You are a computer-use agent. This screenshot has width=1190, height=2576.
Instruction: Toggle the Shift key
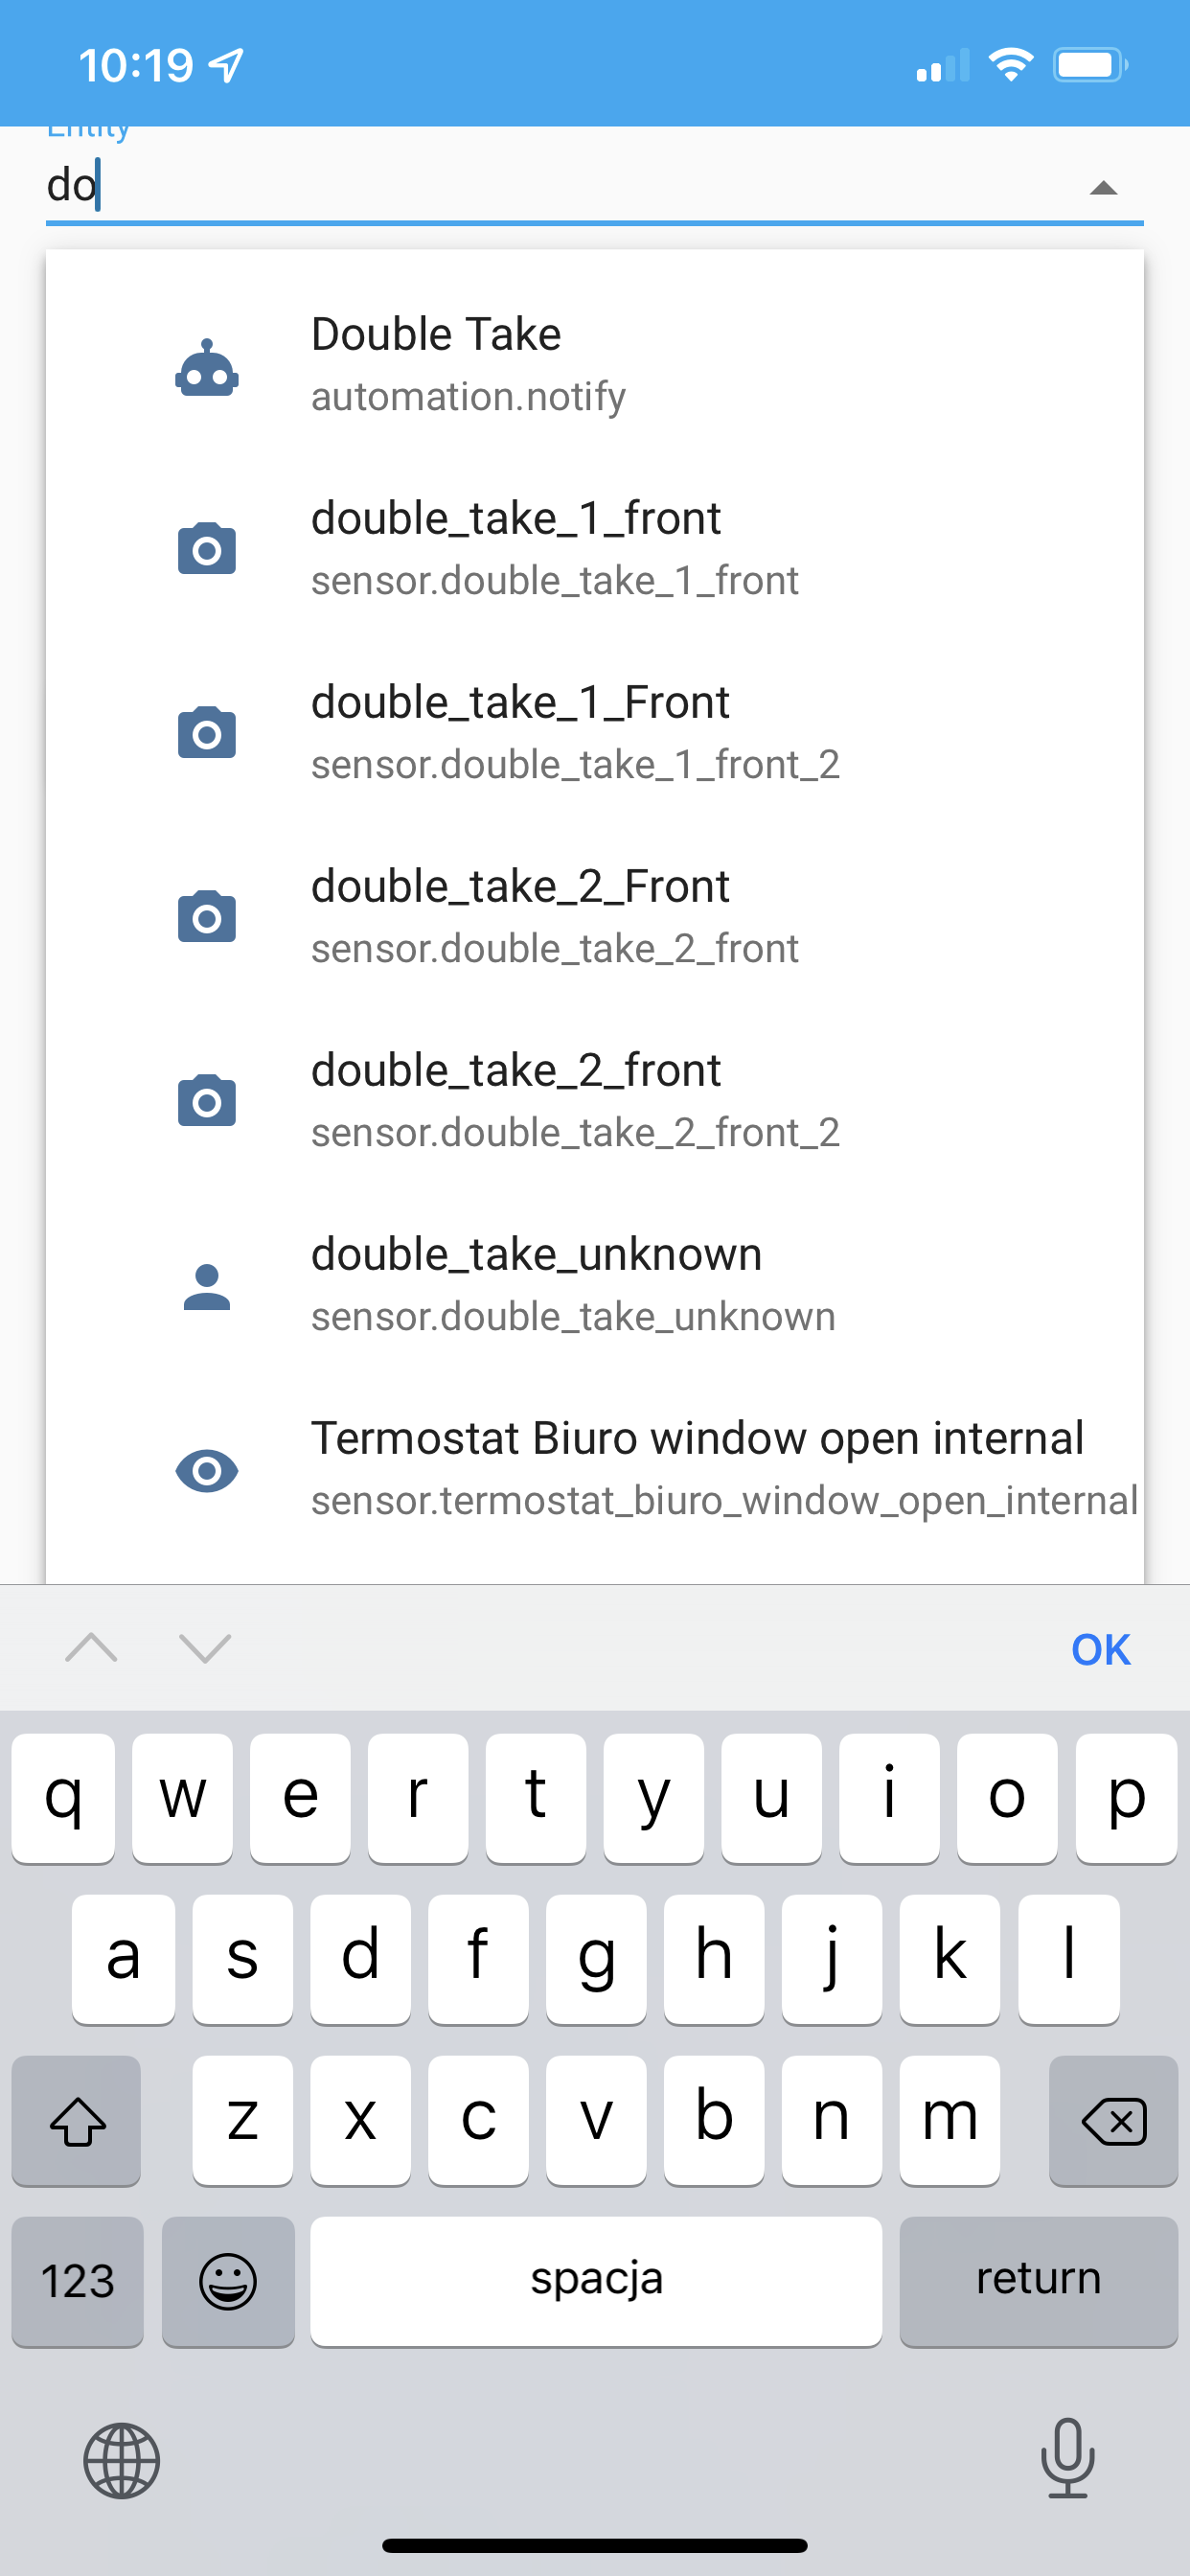coord(76,2118)
